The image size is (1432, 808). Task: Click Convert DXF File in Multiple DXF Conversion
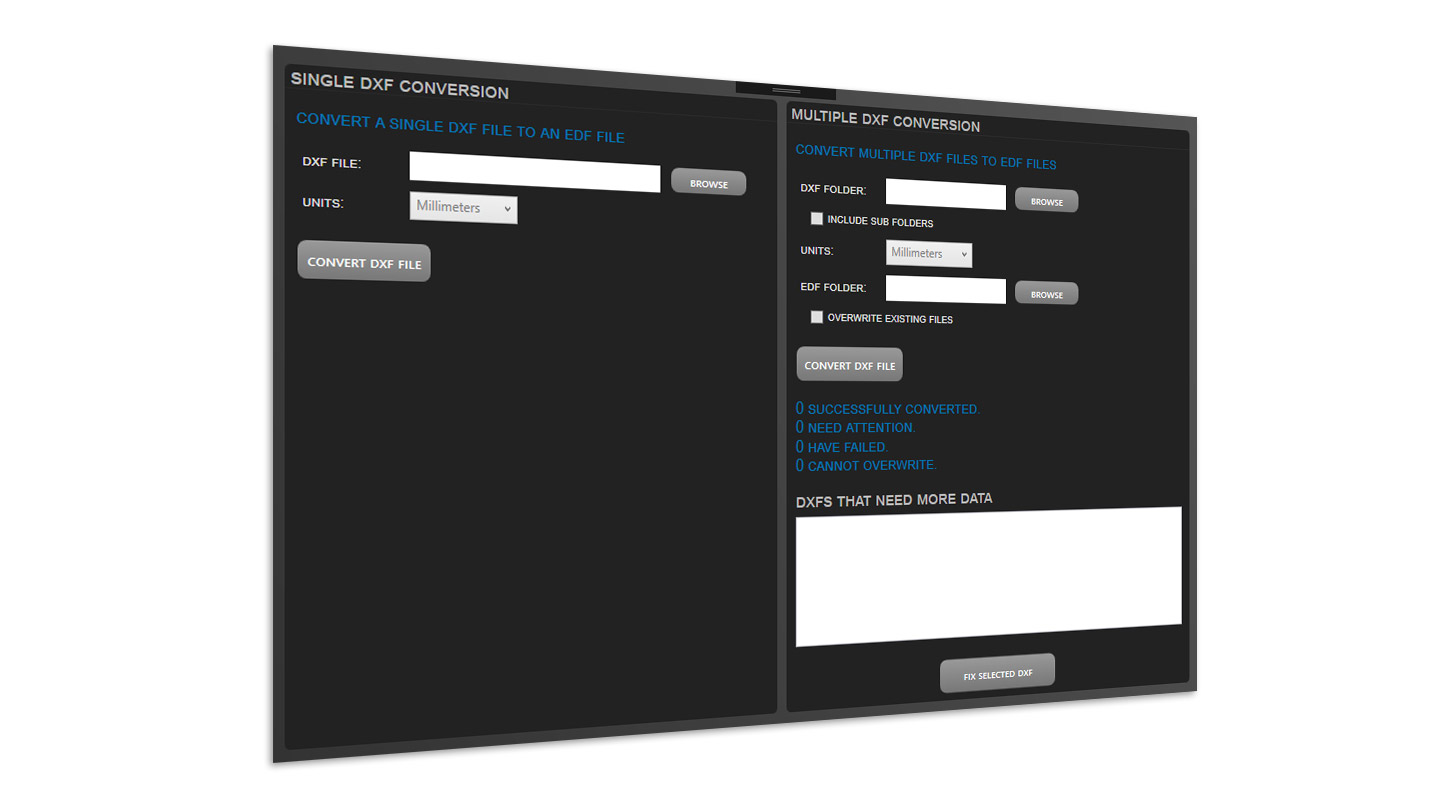click(x=850, y=365)
